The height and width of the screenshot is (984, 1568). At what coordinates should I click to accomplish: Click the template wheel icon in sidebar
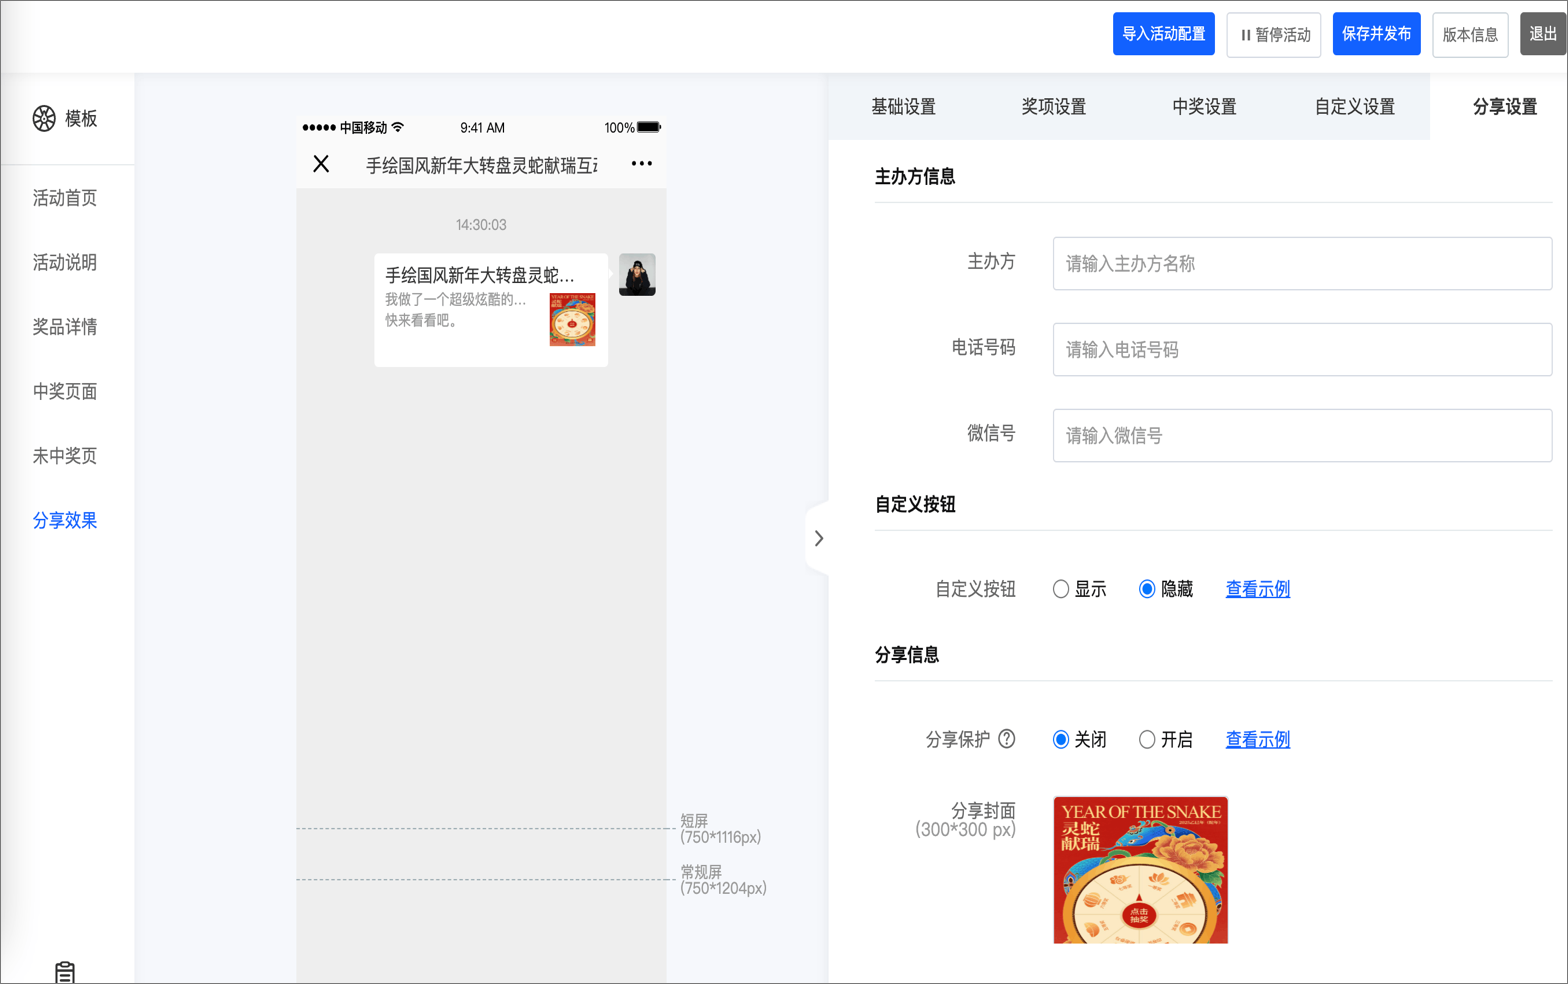(44, 118)
